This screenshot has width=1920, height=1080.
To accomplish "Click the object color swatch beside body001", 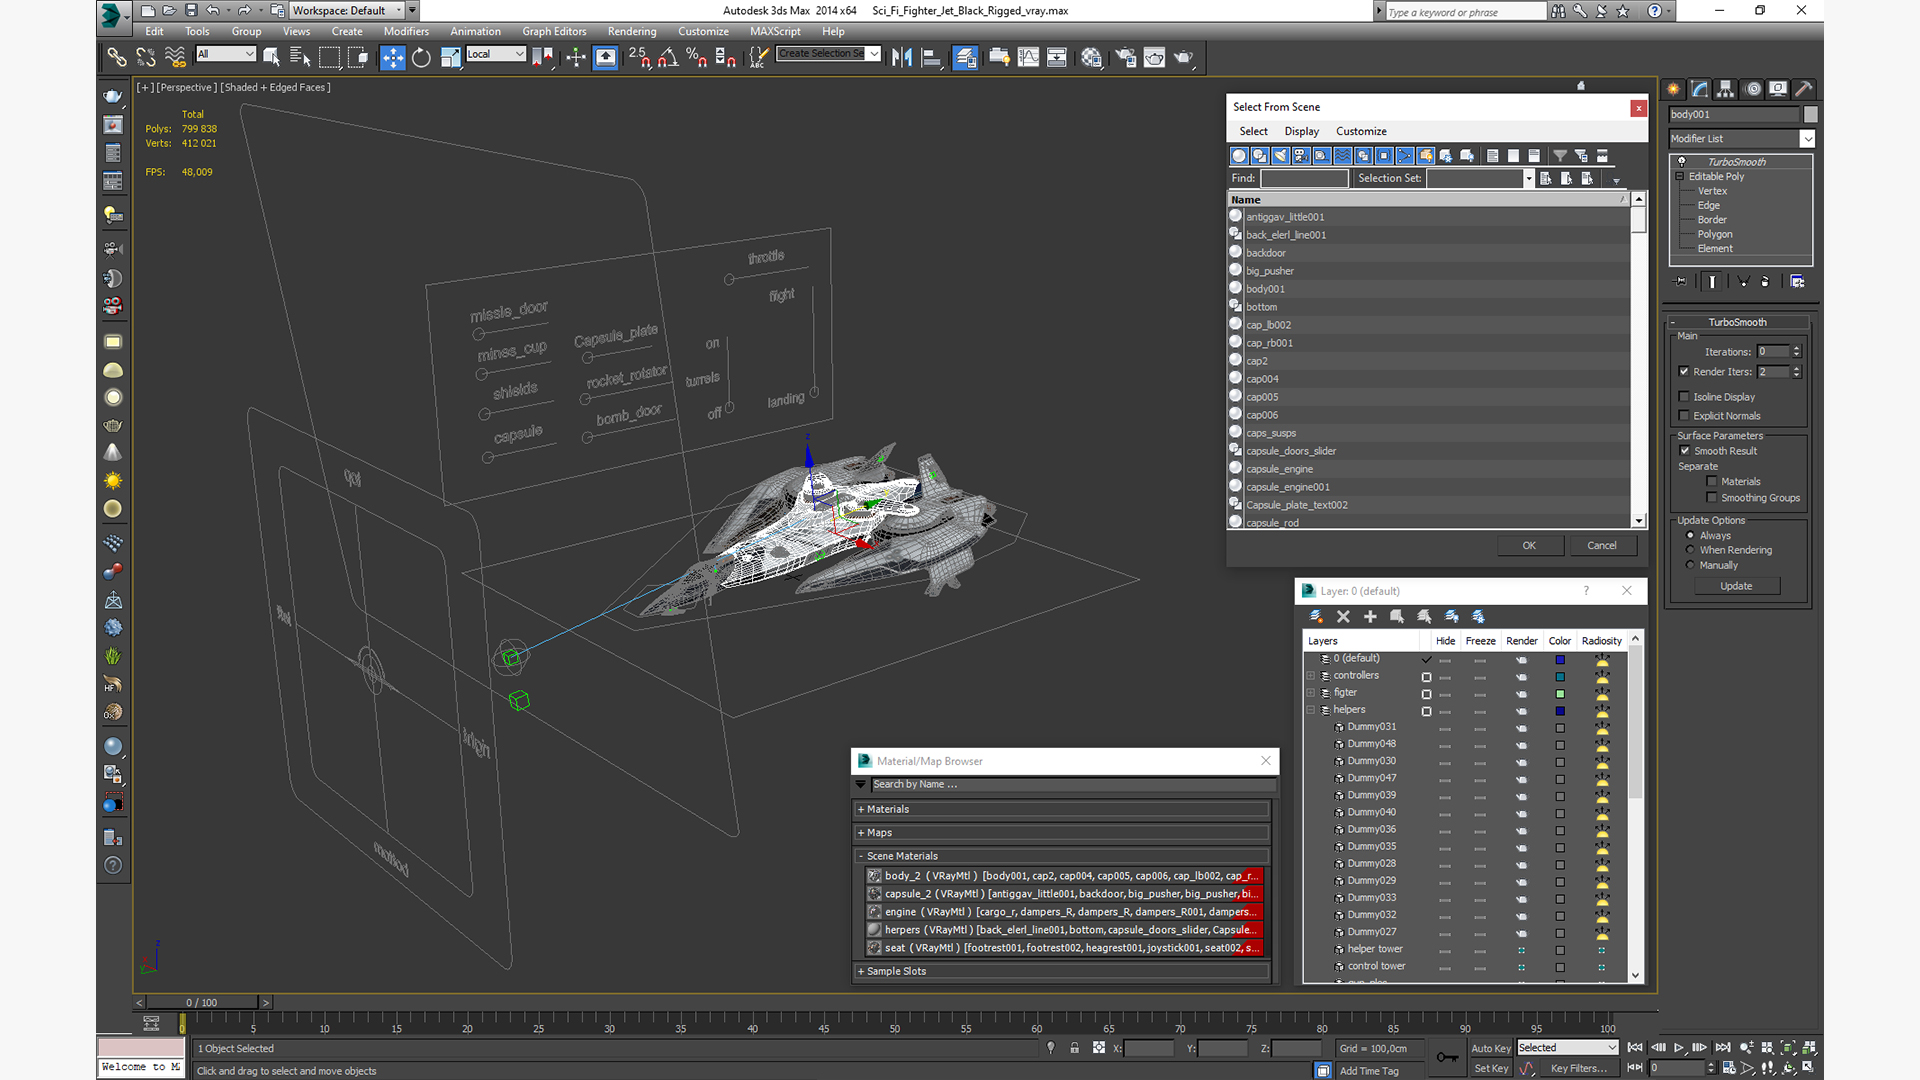I will (x=1811, y=114).
